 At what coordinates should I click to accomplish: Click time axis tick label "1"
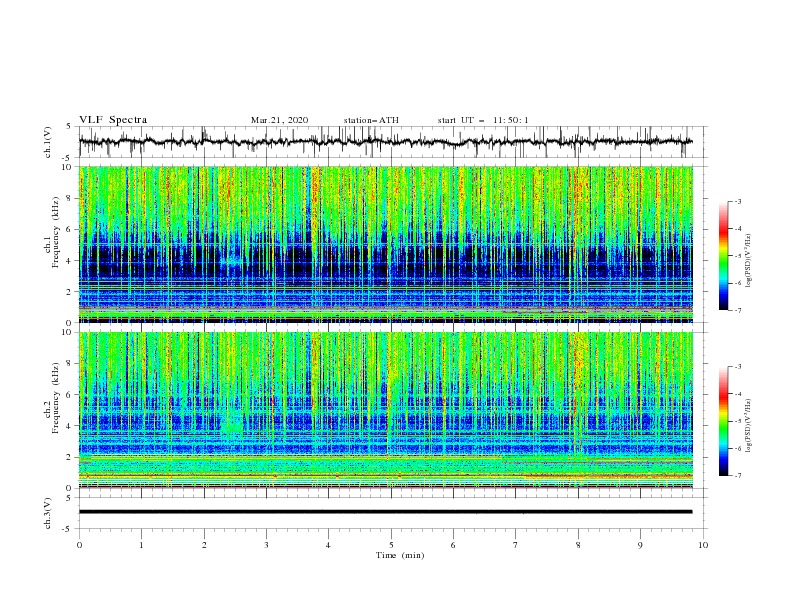142,545
